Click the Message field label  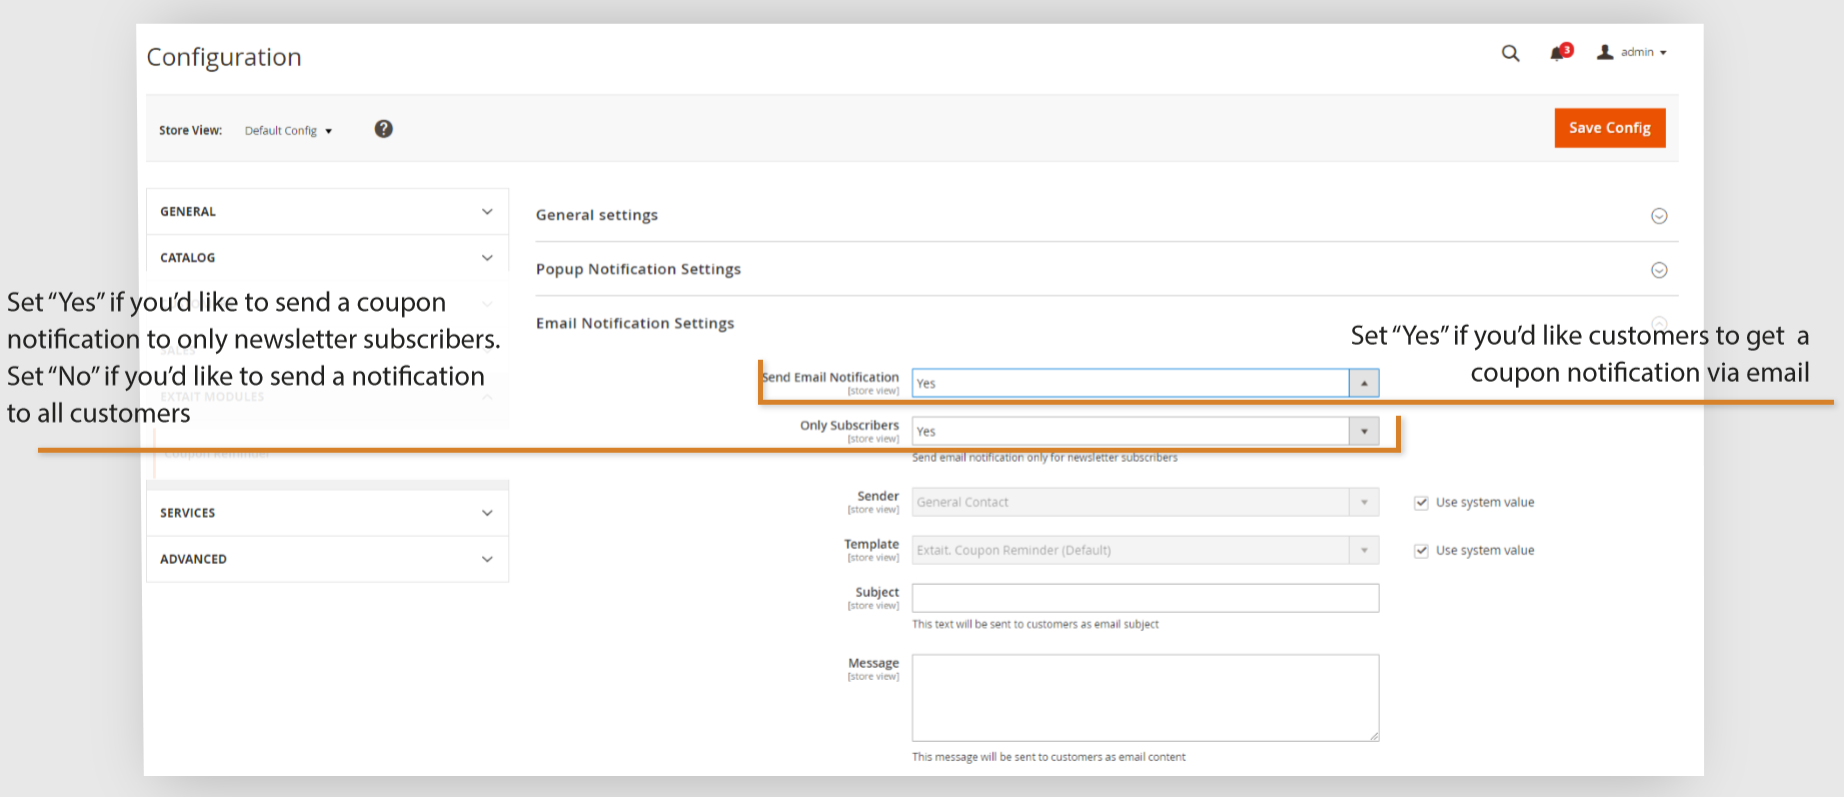click(873, 663)
